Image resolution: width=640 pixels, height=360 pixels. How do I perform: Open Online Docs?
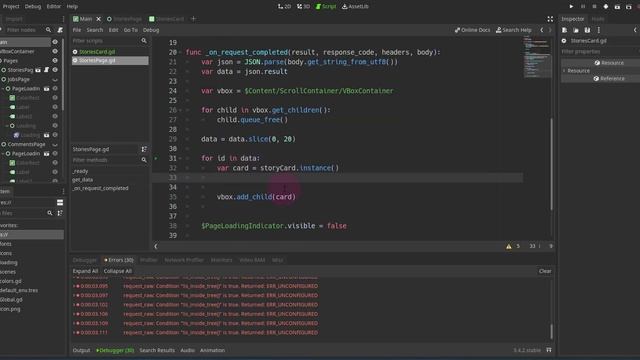472,30
